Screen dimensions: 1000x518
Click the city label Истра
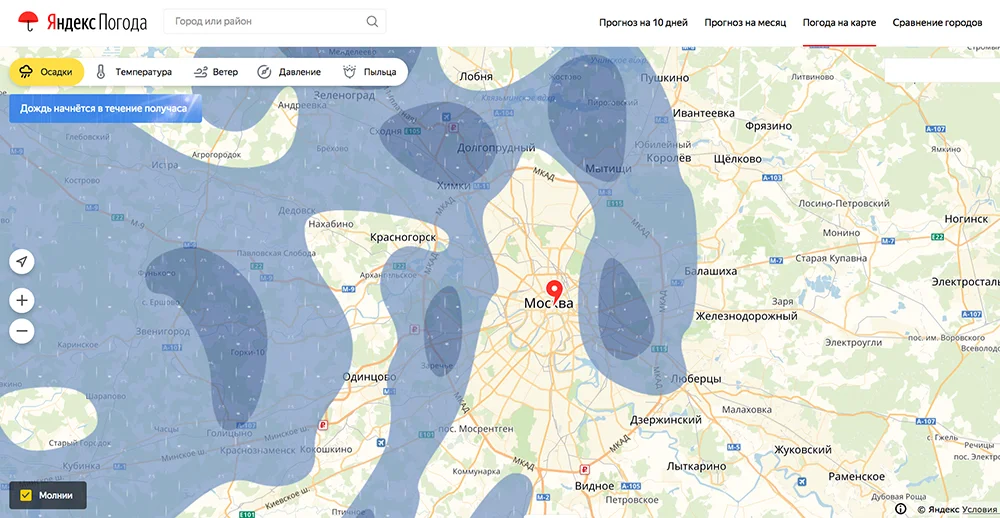tap(165, 165)
